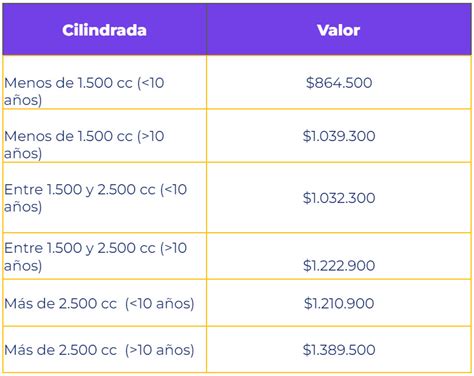Select the $1.389.500 value
The height and width of the screenshot is (376, 474).
pyautogui.click(x=339, y=350)
